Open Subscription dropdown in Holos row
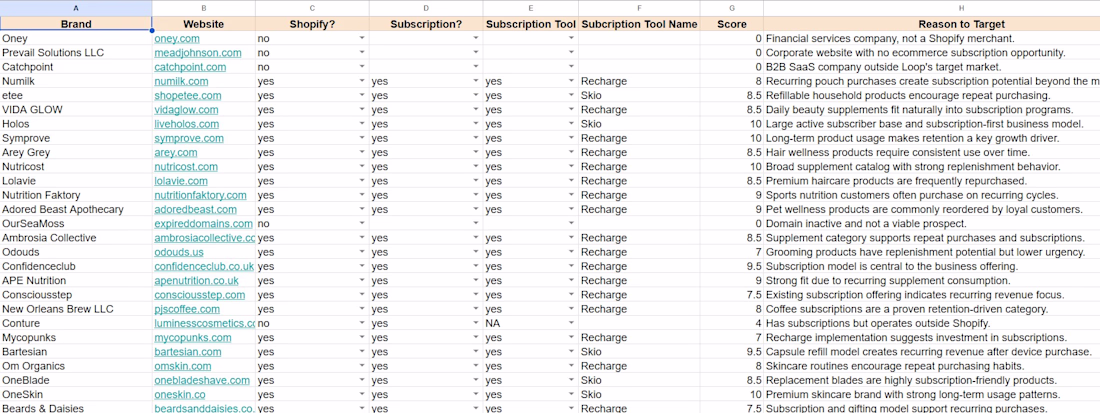Screen dimensions: 1100x413 click(x=476, y=124)
